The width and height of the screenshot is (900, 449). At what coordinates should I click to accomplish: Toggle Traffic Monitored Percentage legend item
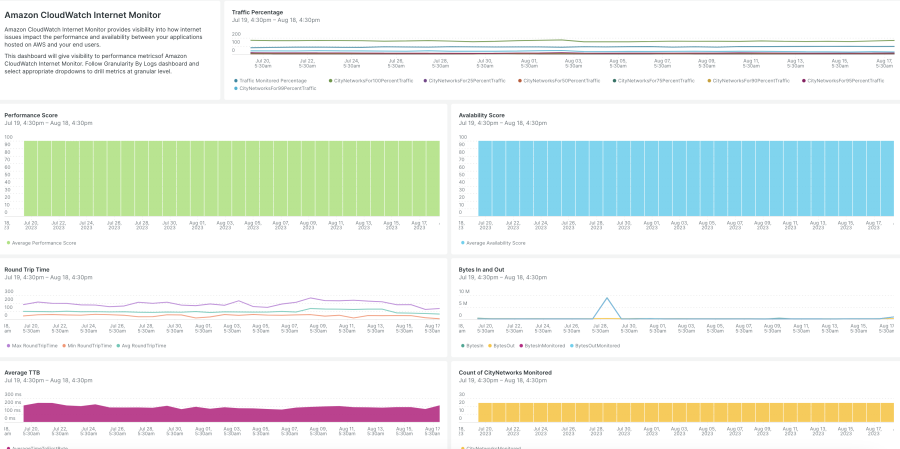(272, 80)
